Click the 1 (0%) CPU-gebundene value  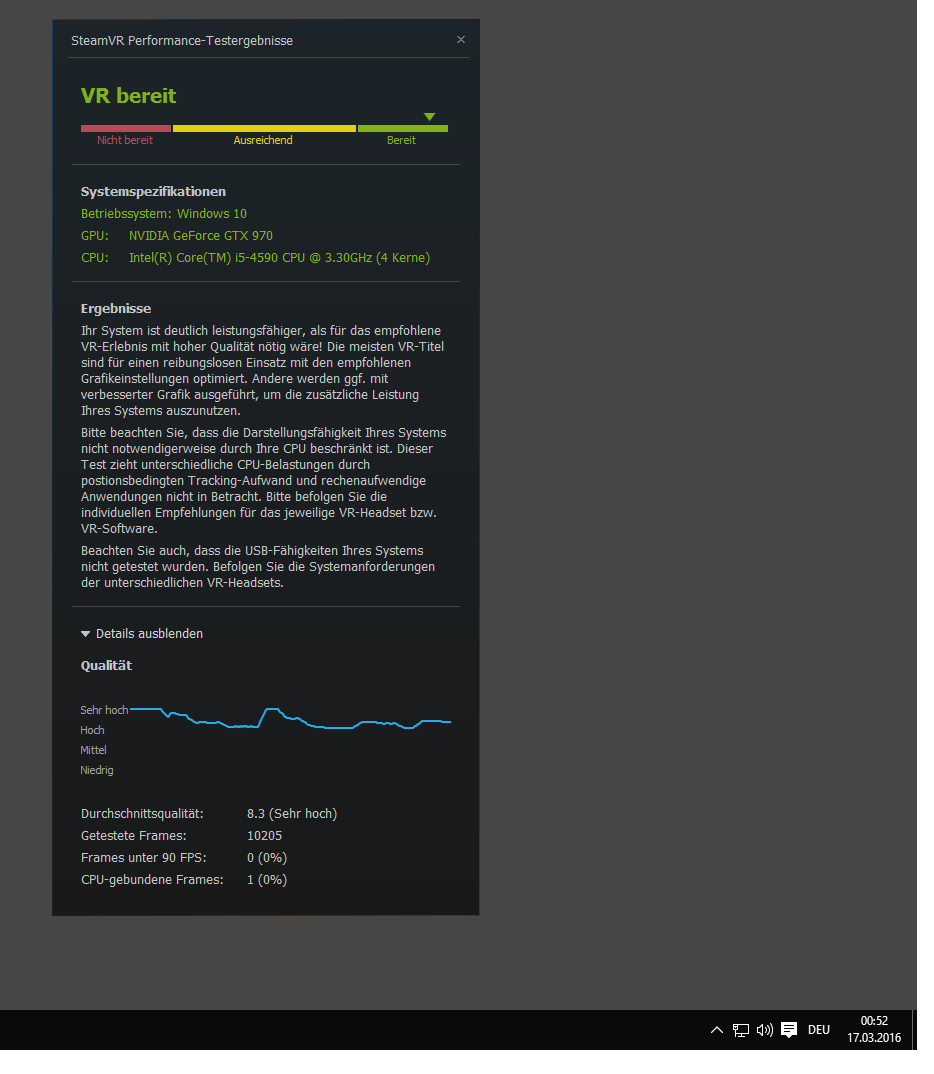pos(267,879)
